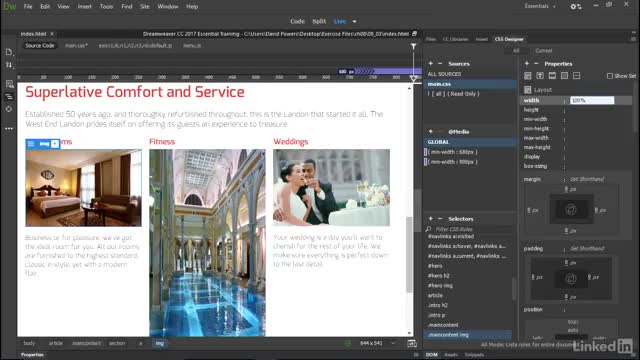Open the Insert menu
The image size is (640, 360).
point(84,7)
